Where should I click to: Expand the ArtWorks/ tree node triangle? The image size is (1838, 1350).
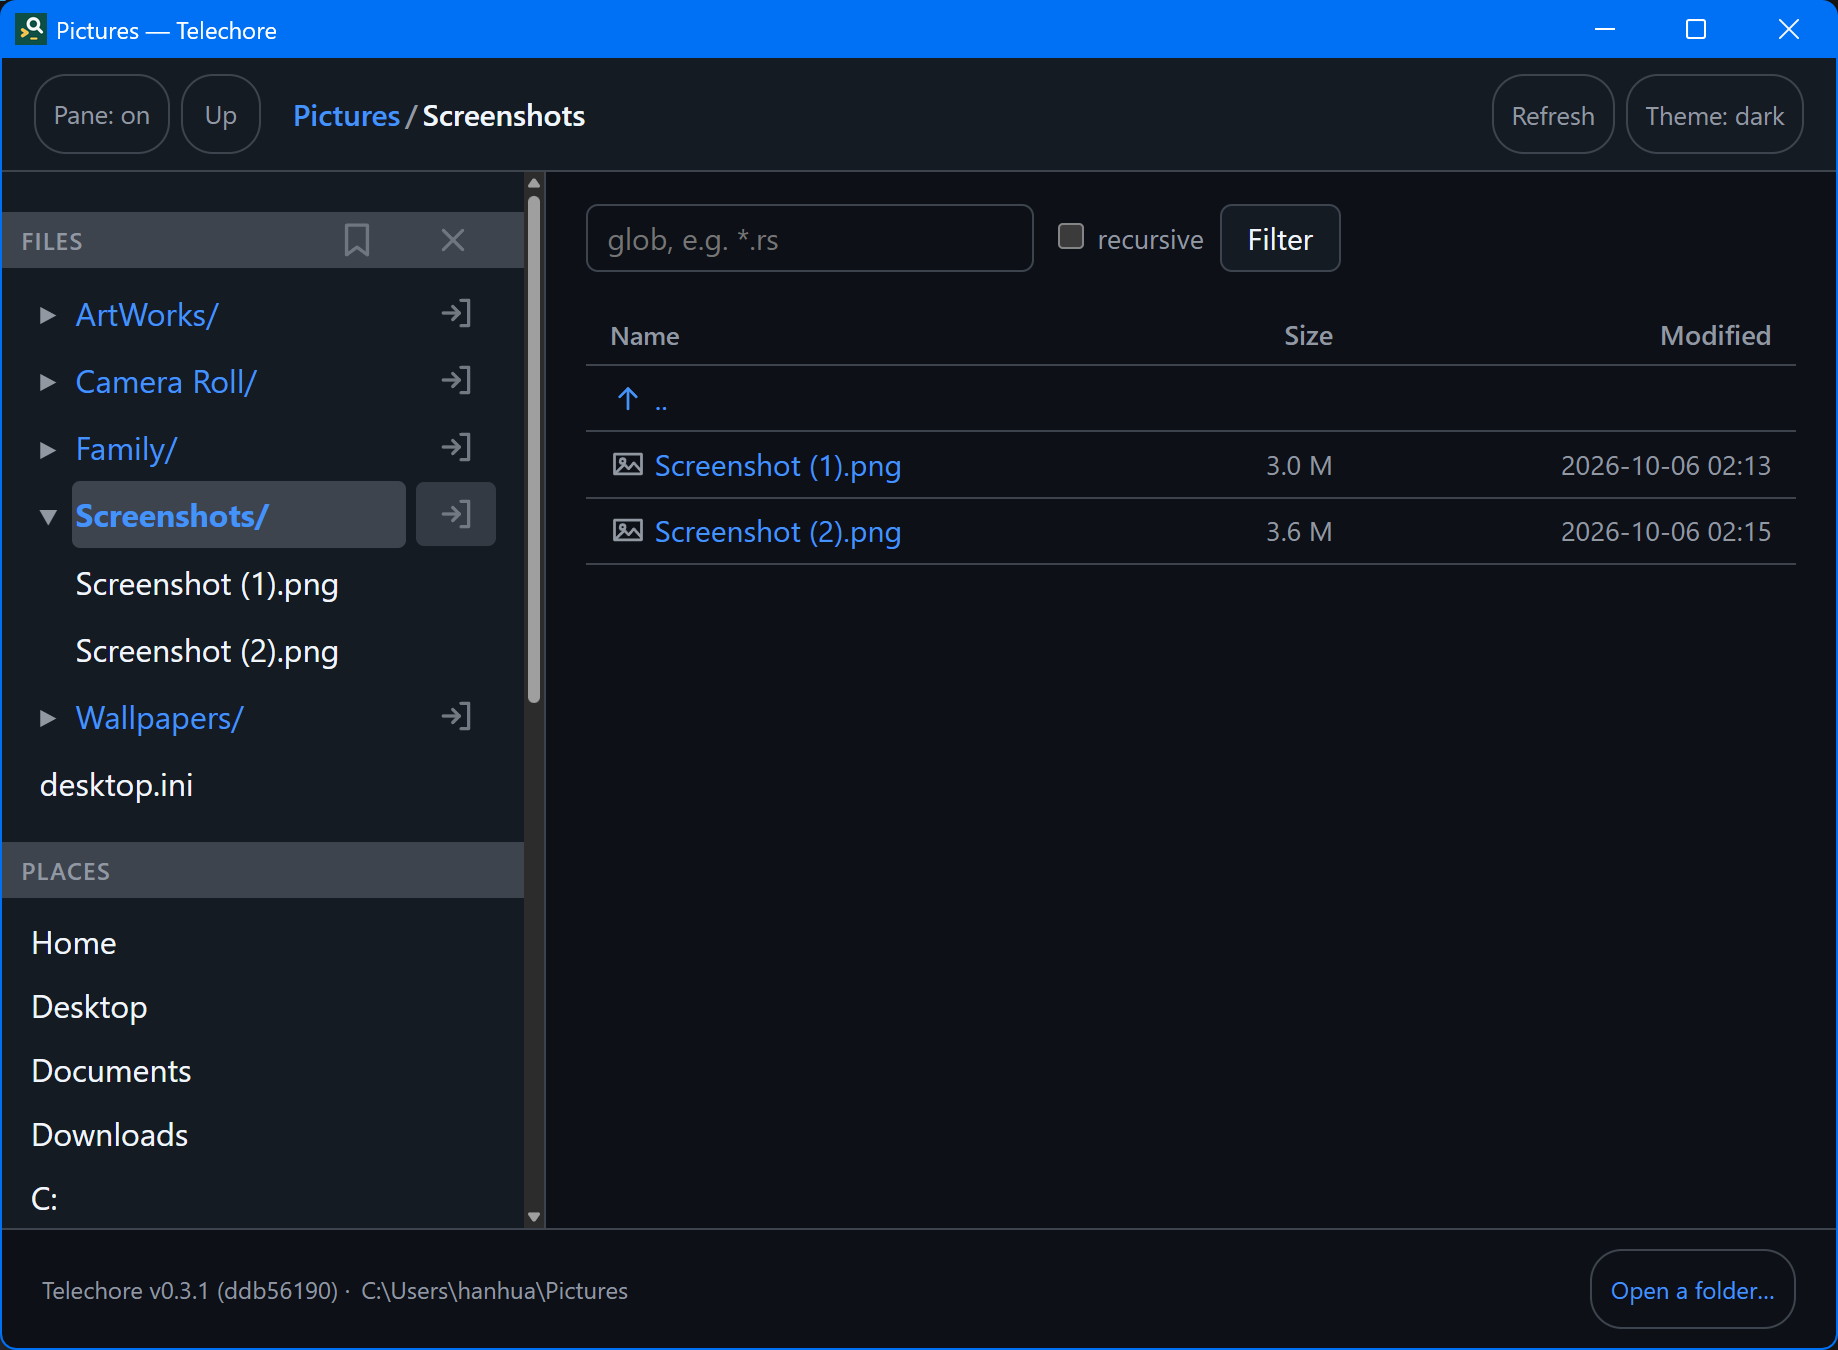[x=47, y=316]
